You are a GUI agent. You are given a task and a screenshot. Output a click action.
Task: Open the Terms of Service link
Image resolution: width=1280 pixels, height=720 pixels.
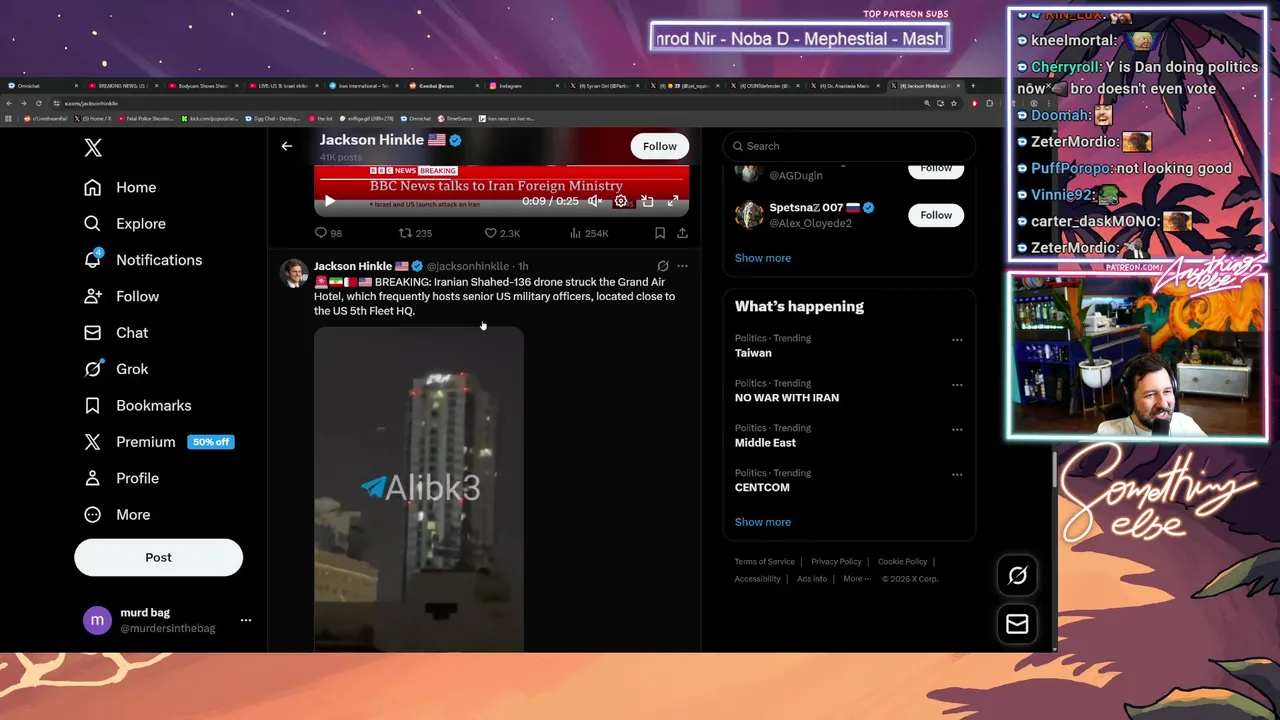(x=765, y=562)
